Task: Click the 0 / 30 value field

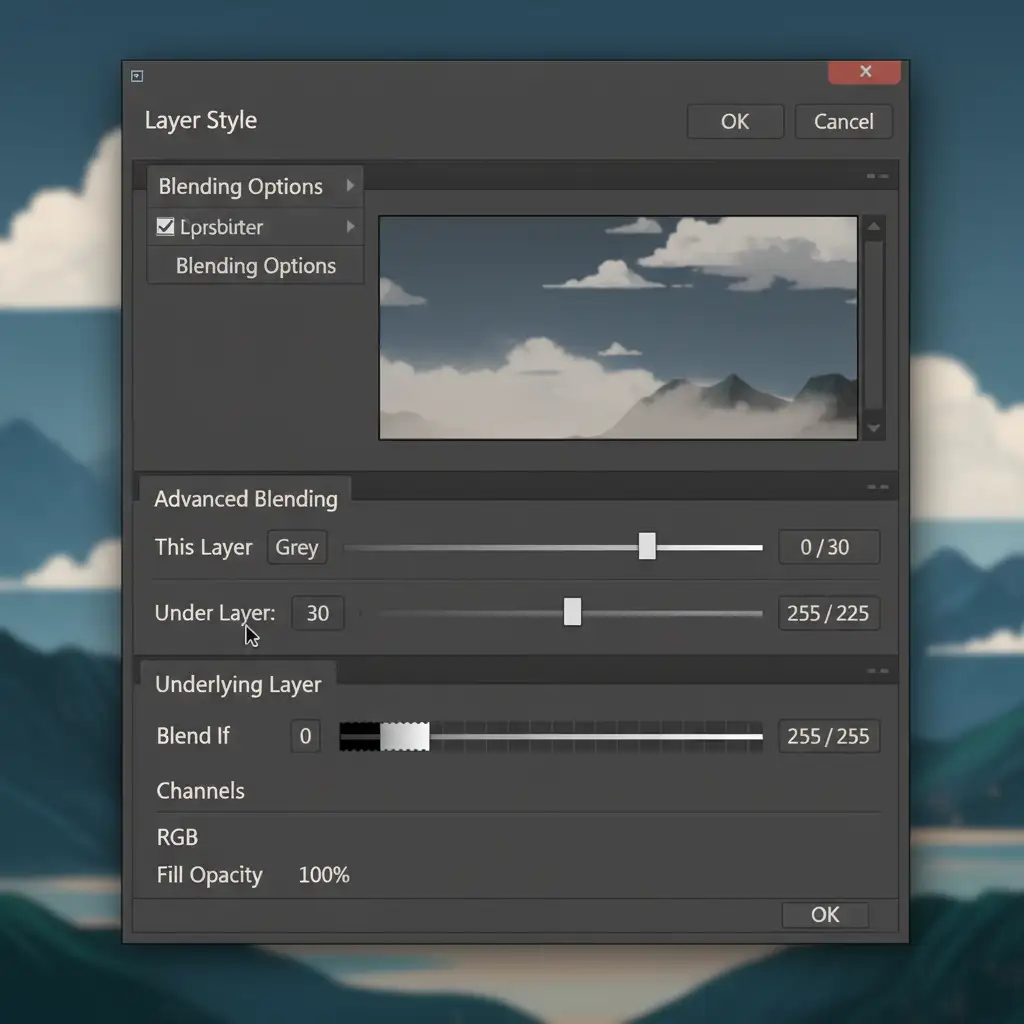Action: tap(828, 547)
